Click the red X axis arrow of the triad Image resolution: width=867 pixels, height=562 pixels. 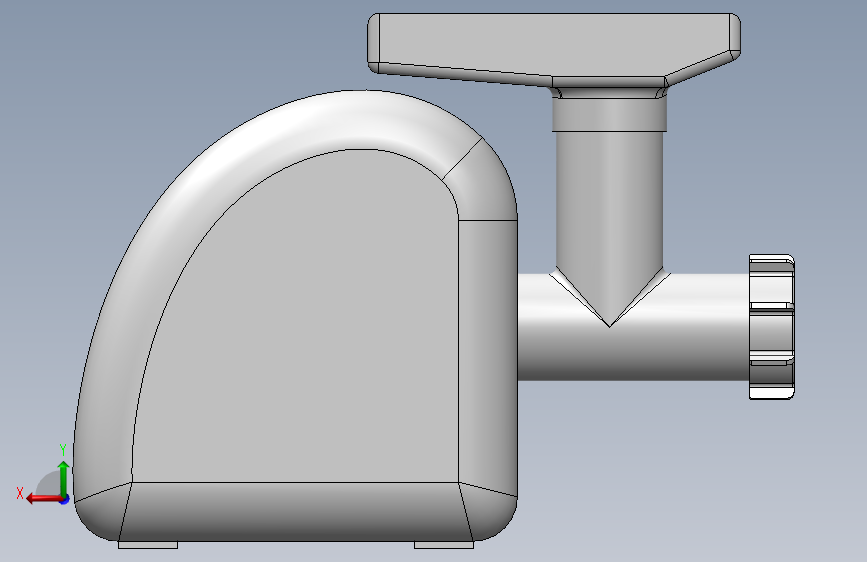click(x=44, y=499)
